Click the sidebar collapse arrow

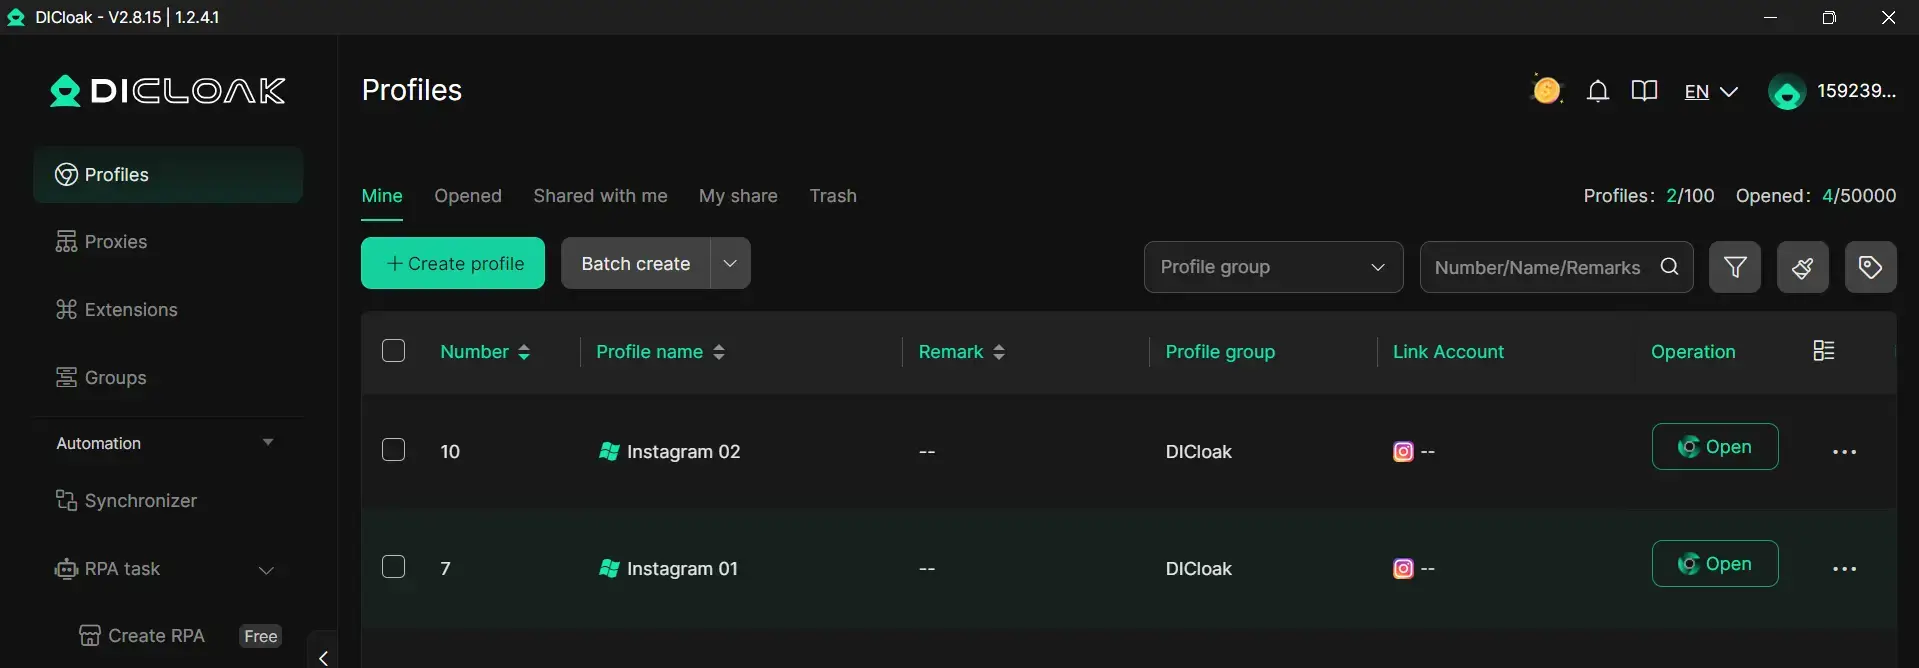coord(323,657)
